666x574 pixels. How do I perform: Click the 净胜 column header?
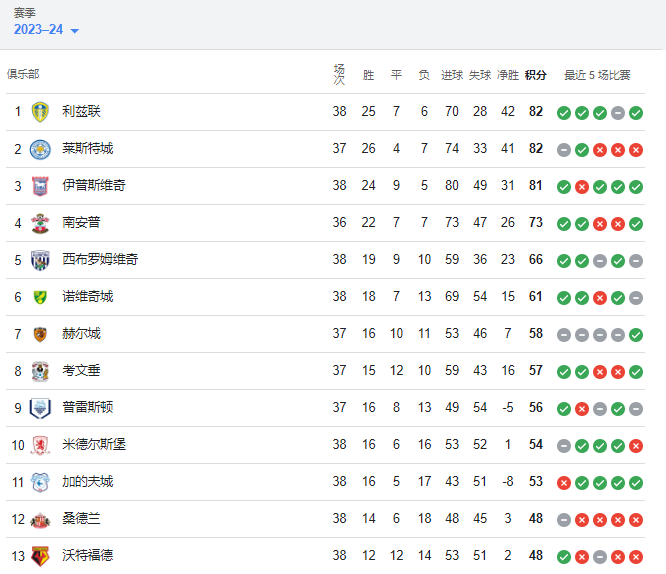(x=508, y=75)
